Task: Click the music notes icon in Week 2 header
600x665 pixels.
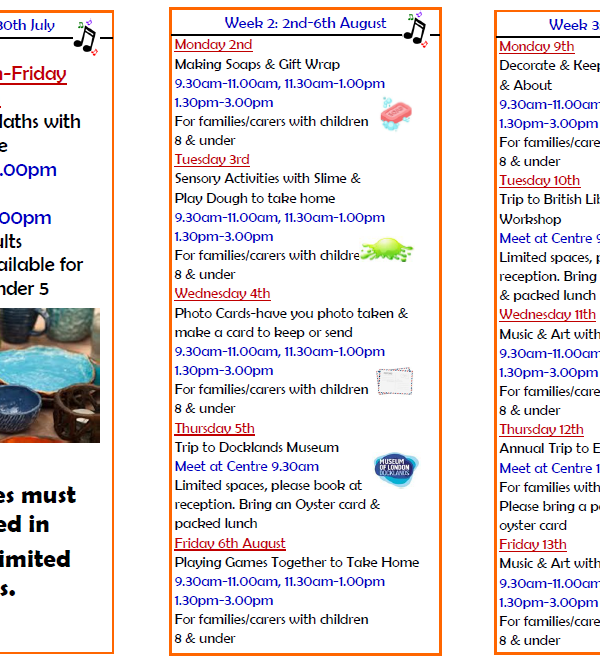Action: 414,31
